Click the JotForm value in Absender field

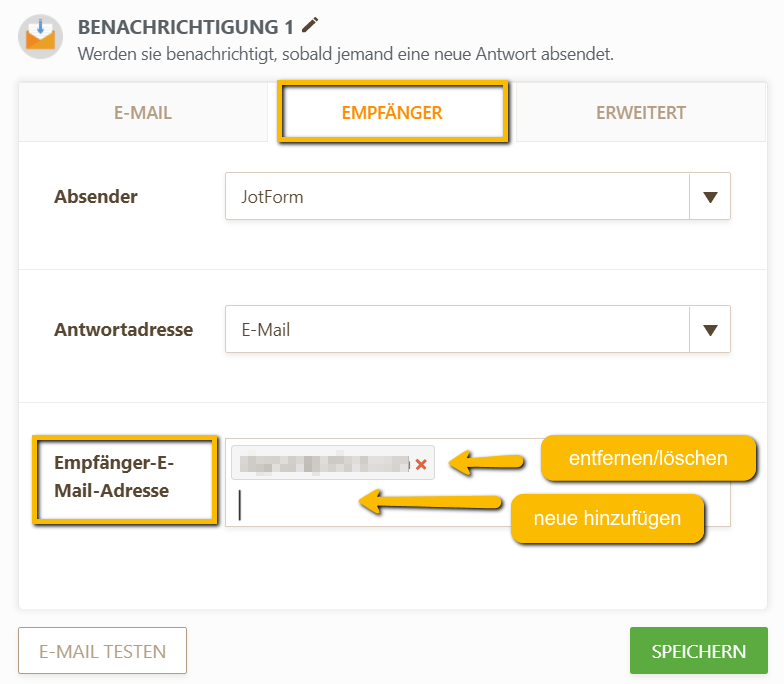[272, 196]
